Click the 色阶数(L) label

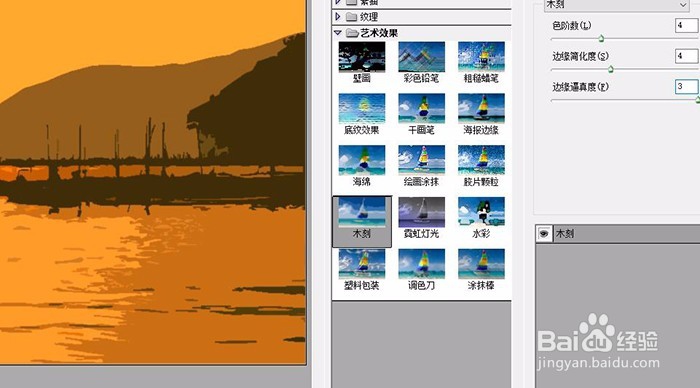pos(571,25)
